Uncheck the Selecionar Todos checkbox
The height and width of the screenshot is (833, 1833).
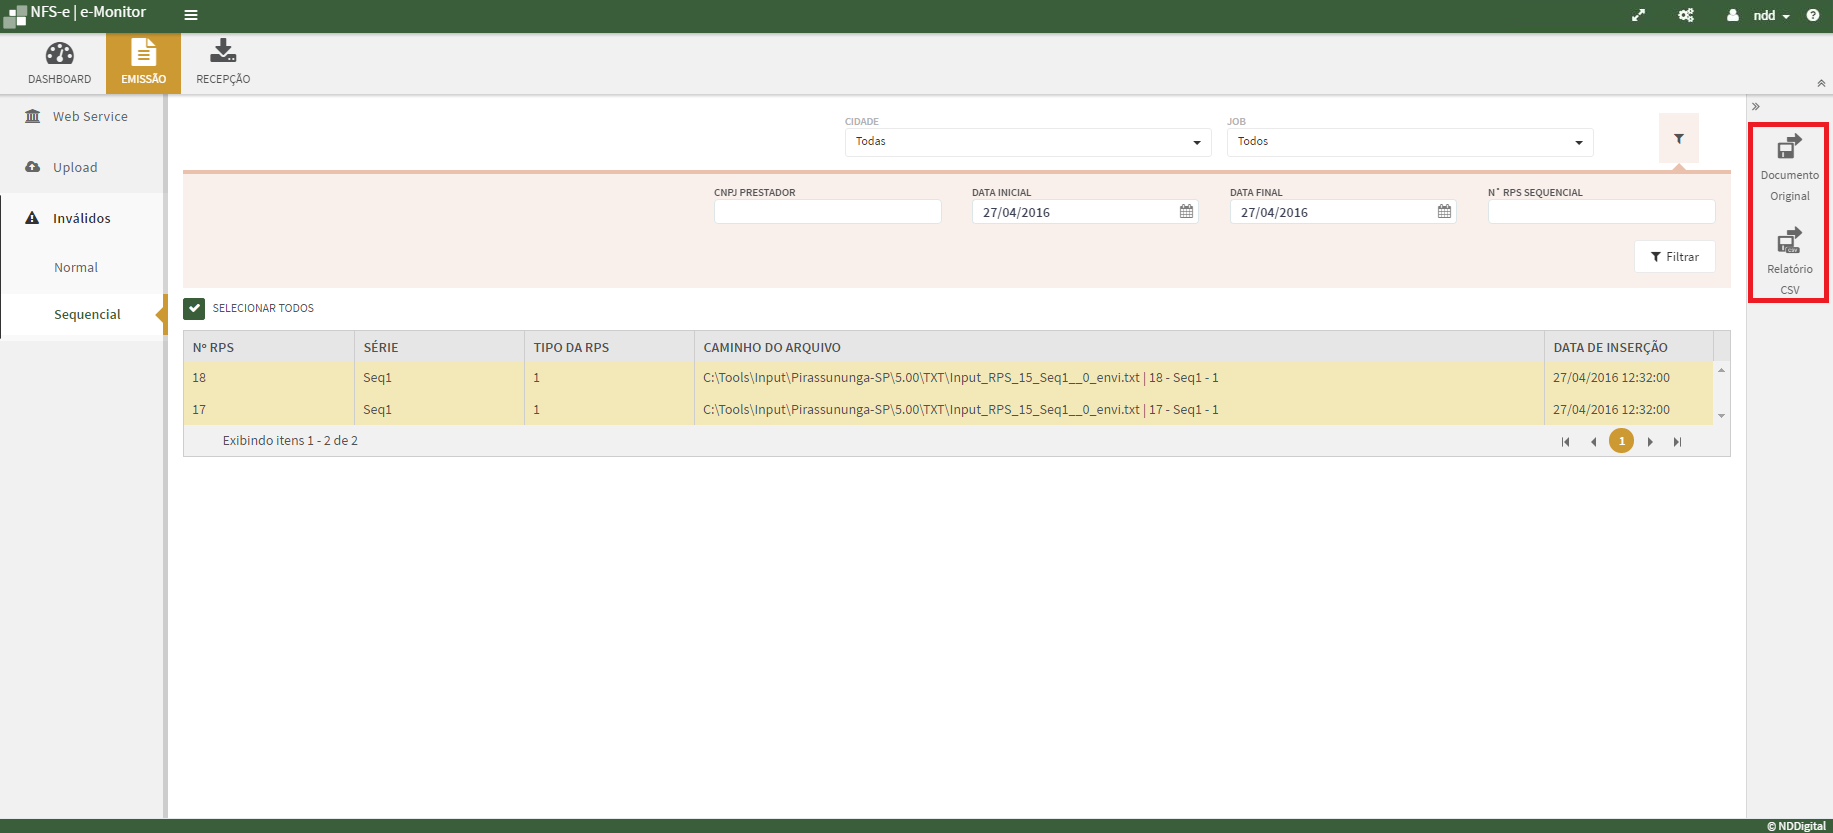(194, 308)
